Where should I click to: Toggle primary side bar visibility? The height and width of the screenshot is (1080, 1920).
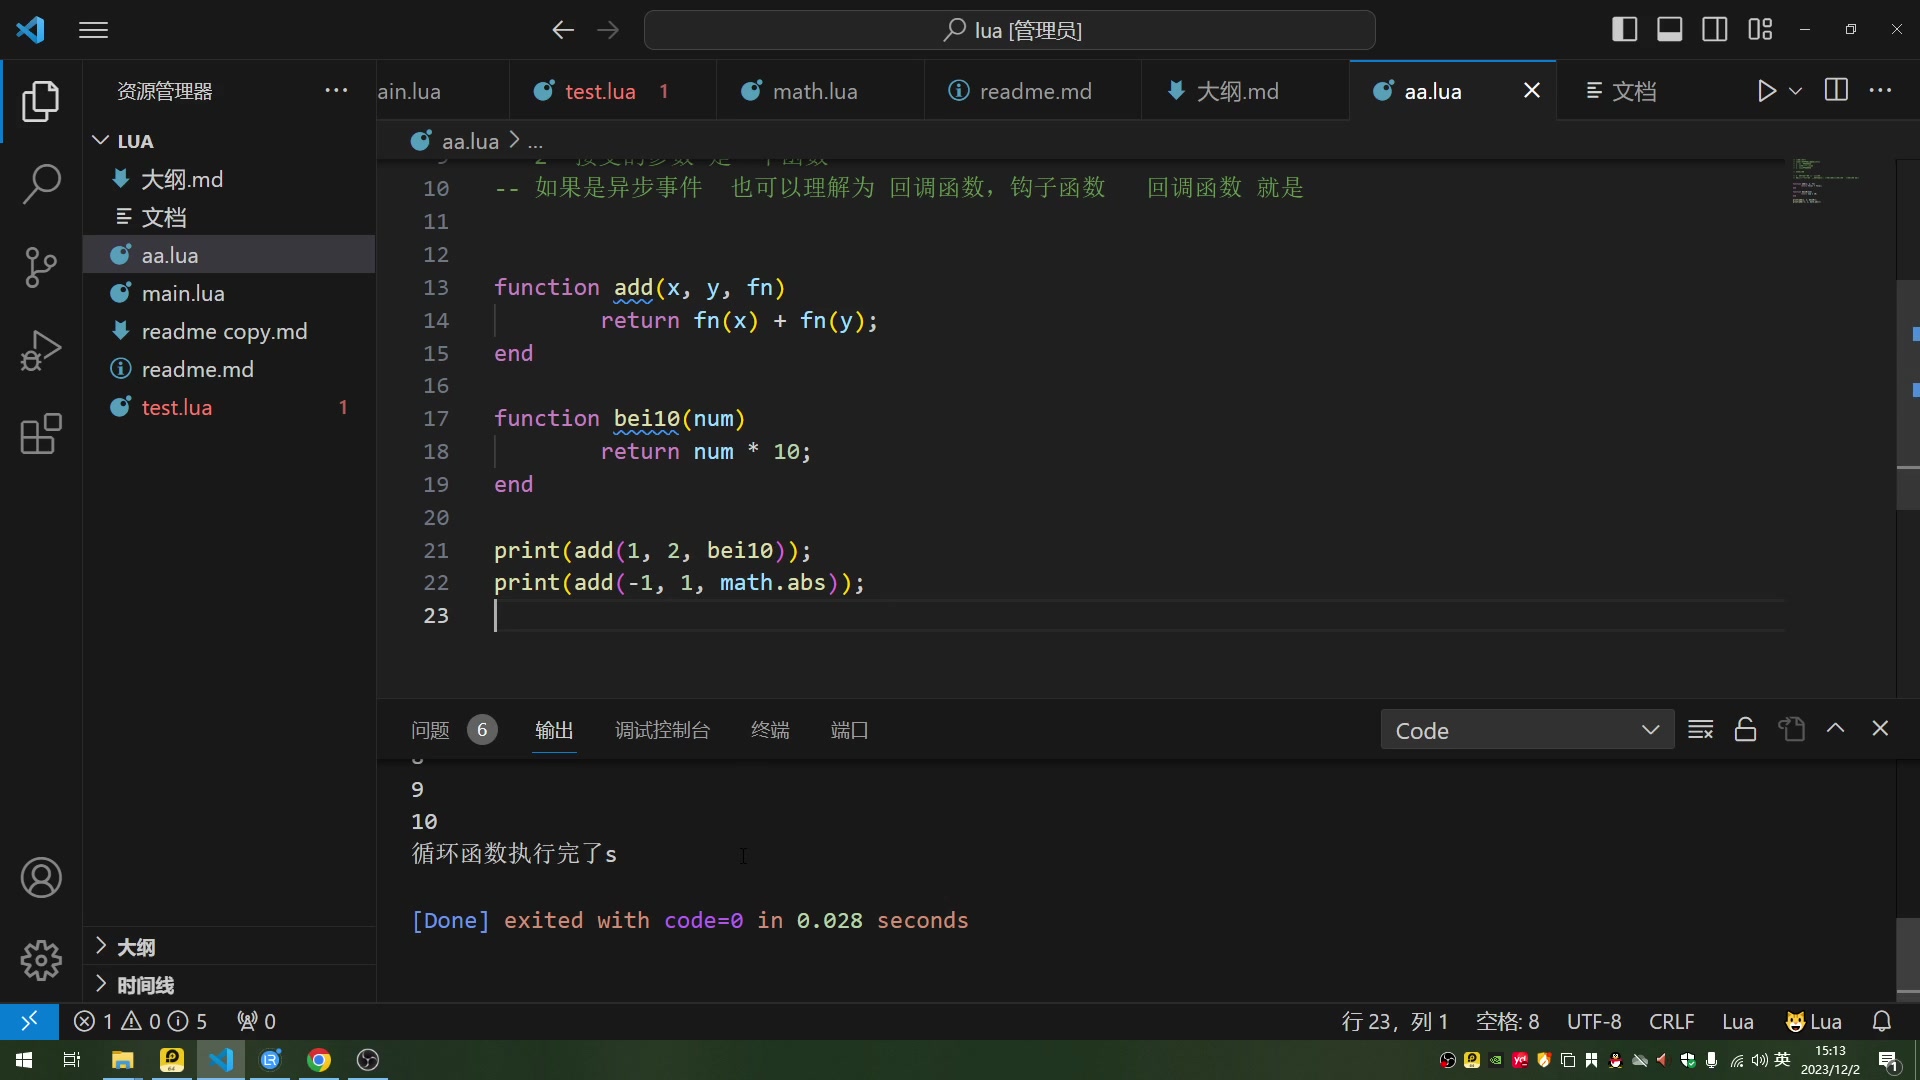pyautogui.click(x=1625, y=30)
